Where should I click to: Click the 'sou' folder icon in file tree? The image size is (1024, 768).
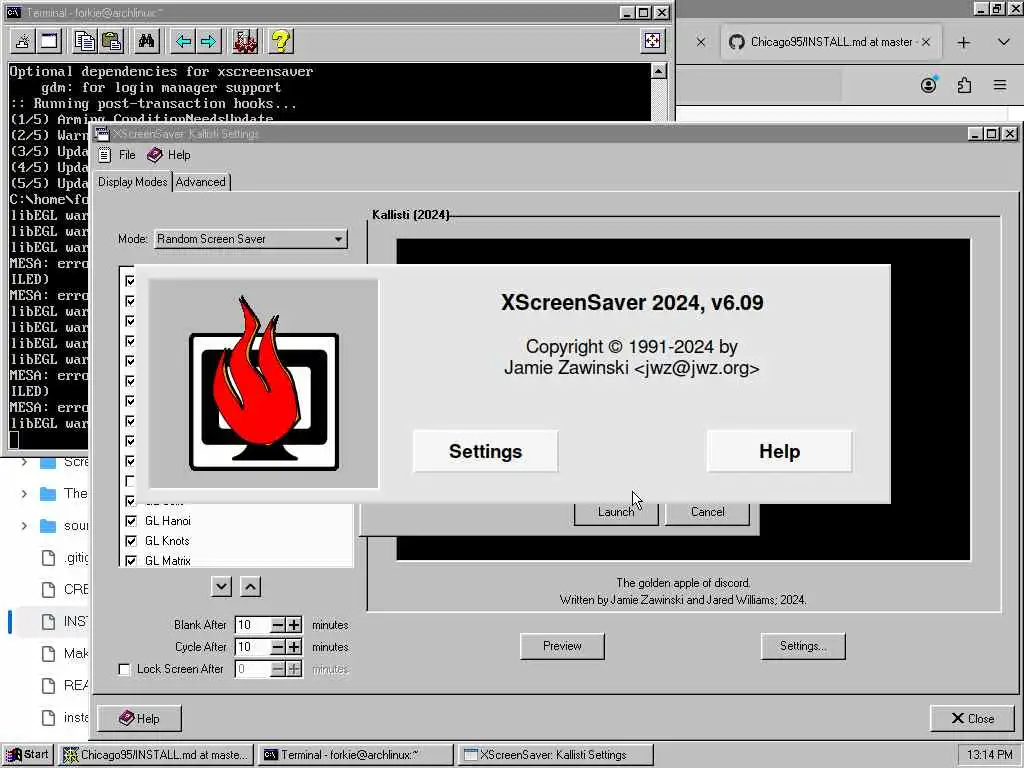(48, 526)
